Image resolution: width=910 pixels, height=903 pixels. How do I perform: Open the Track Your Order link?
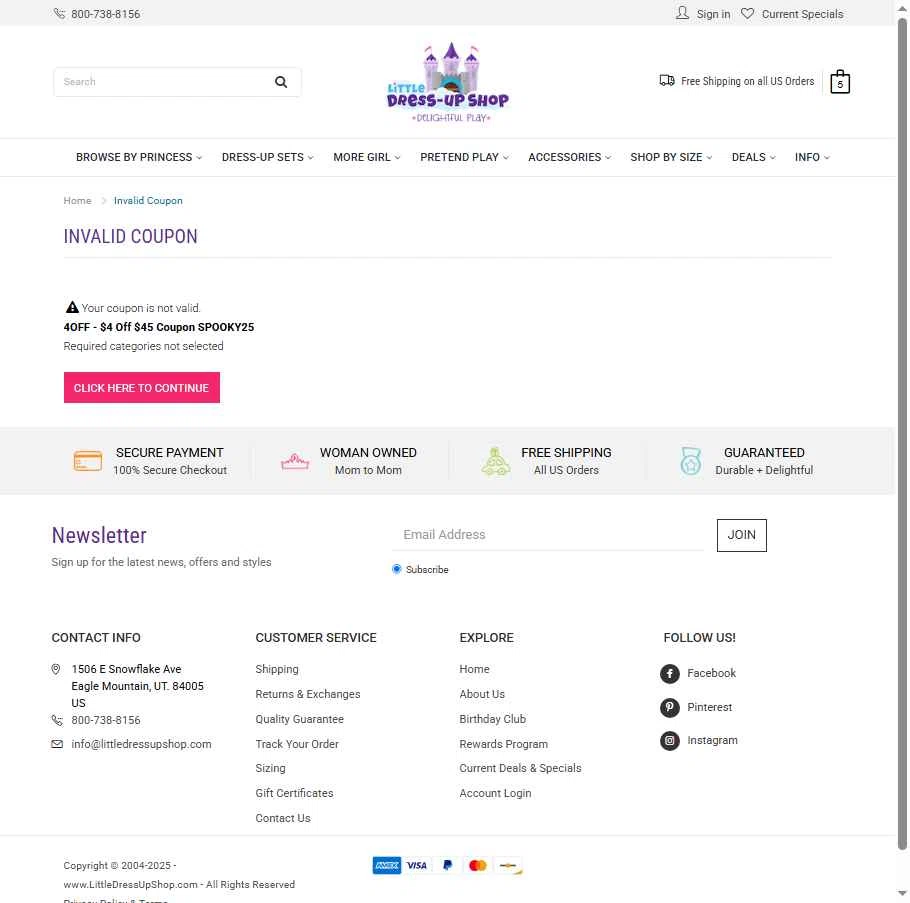[x=297, y=744]
